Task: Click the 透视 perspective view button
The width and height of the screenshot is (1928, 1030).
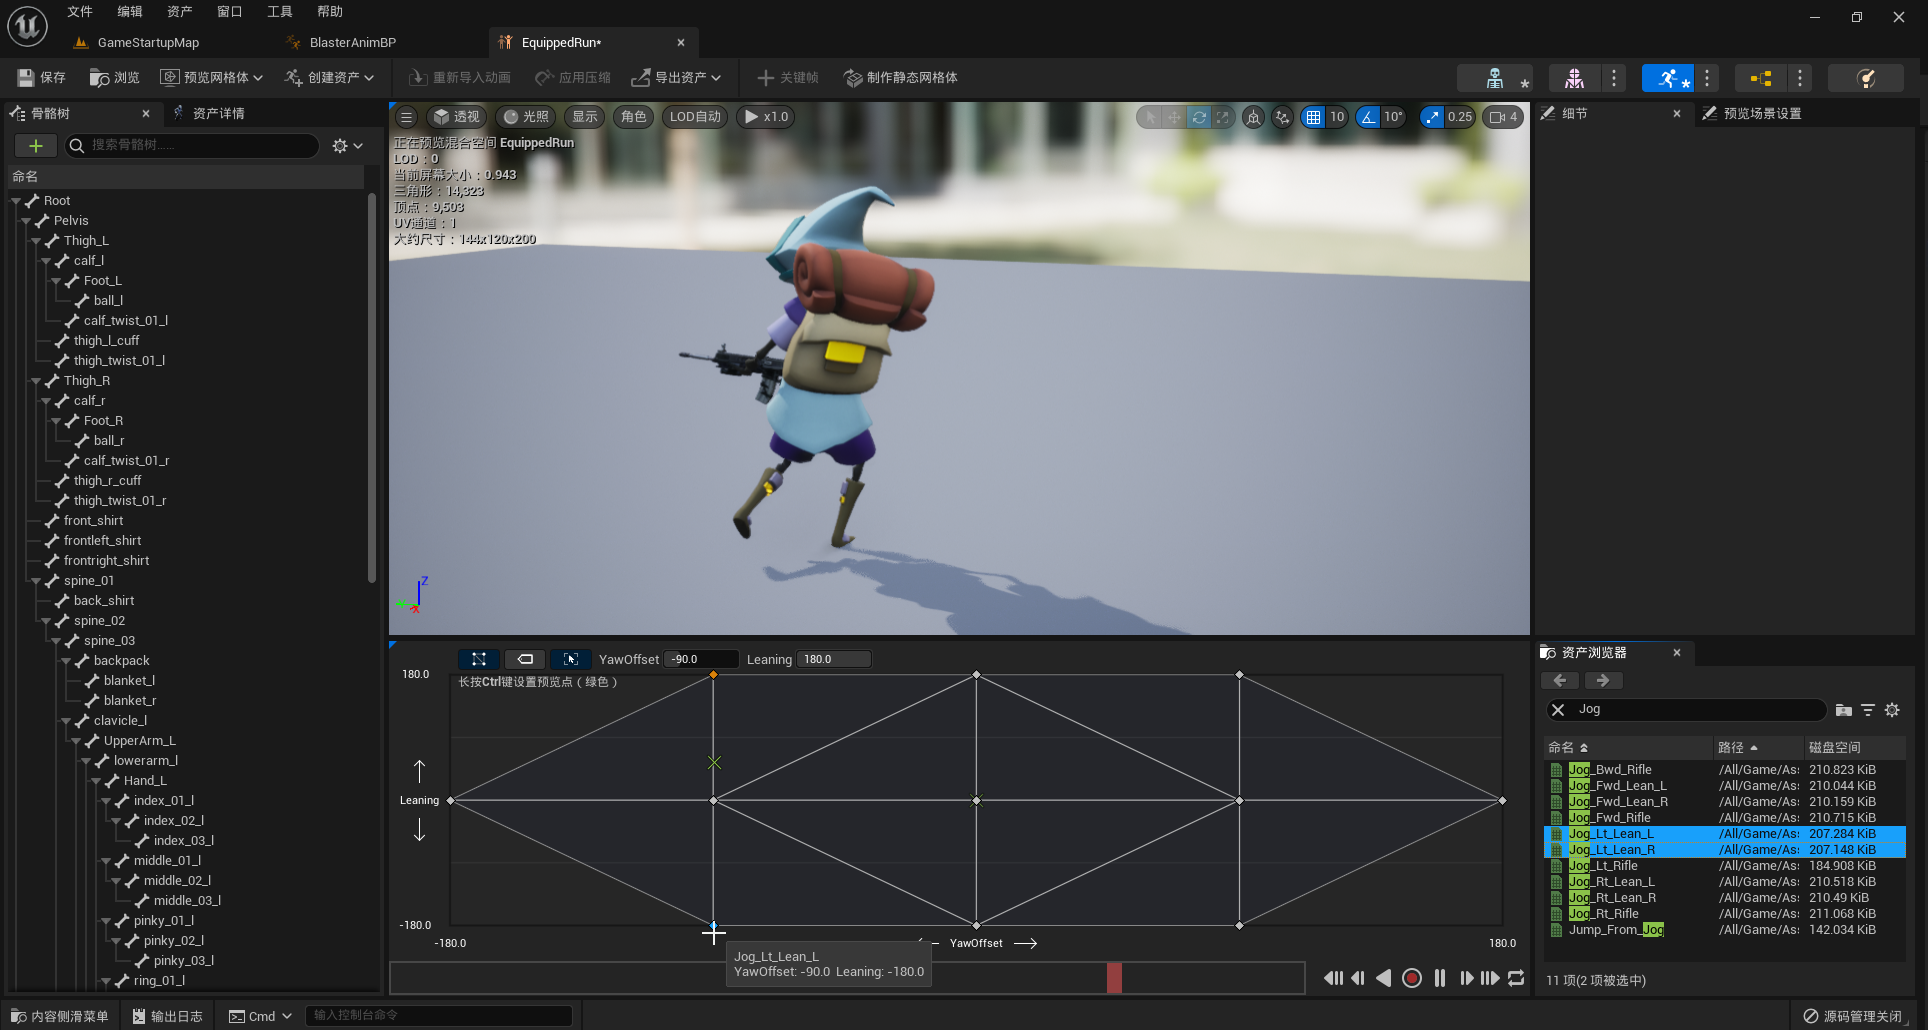Action: pos(457,117)
